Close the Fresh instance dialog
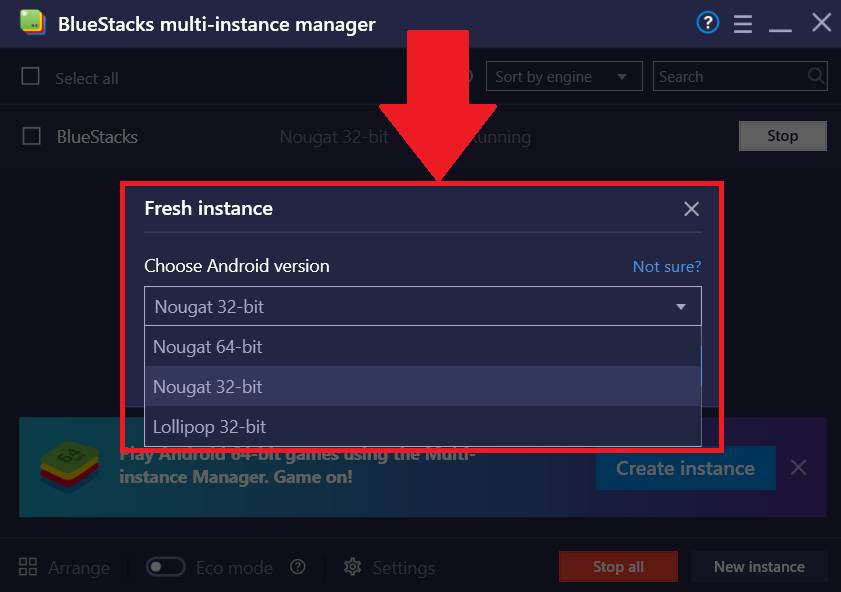This screenshot has height=592, width=841. coord(691,209)
